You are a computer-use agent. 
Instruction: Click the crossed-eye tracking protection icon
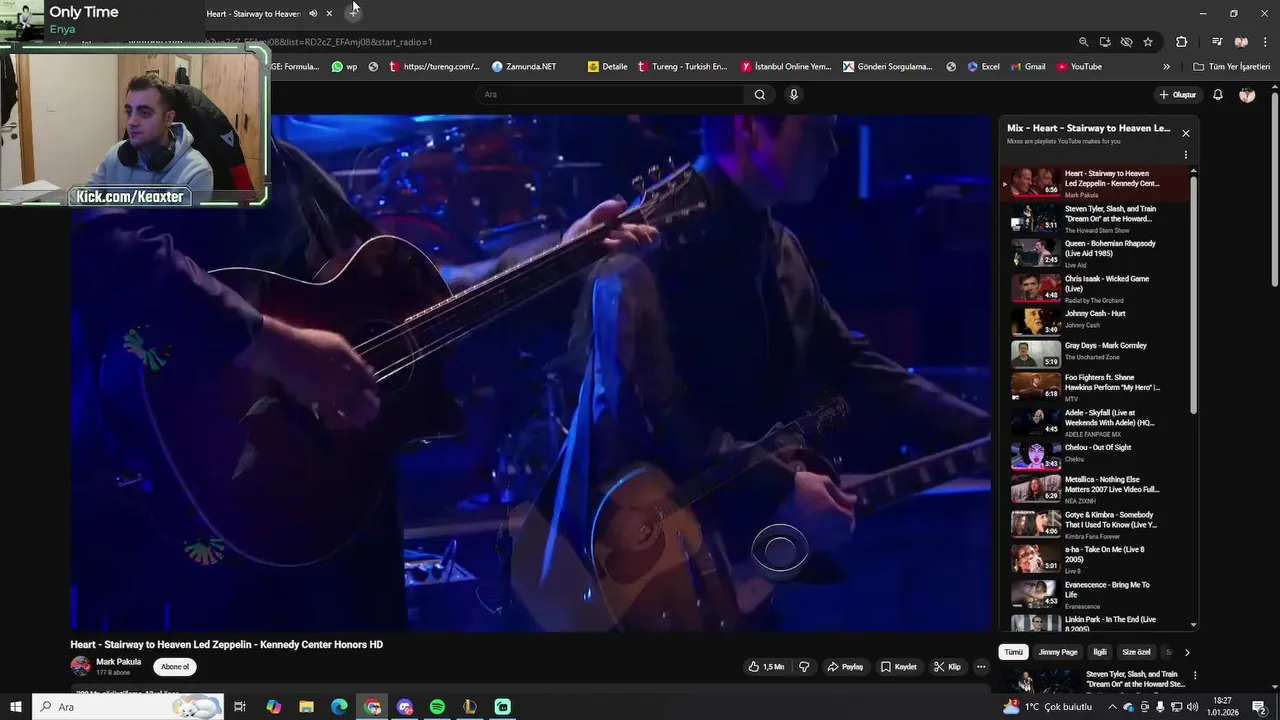pyautogui.click(x=1126, y=42)
